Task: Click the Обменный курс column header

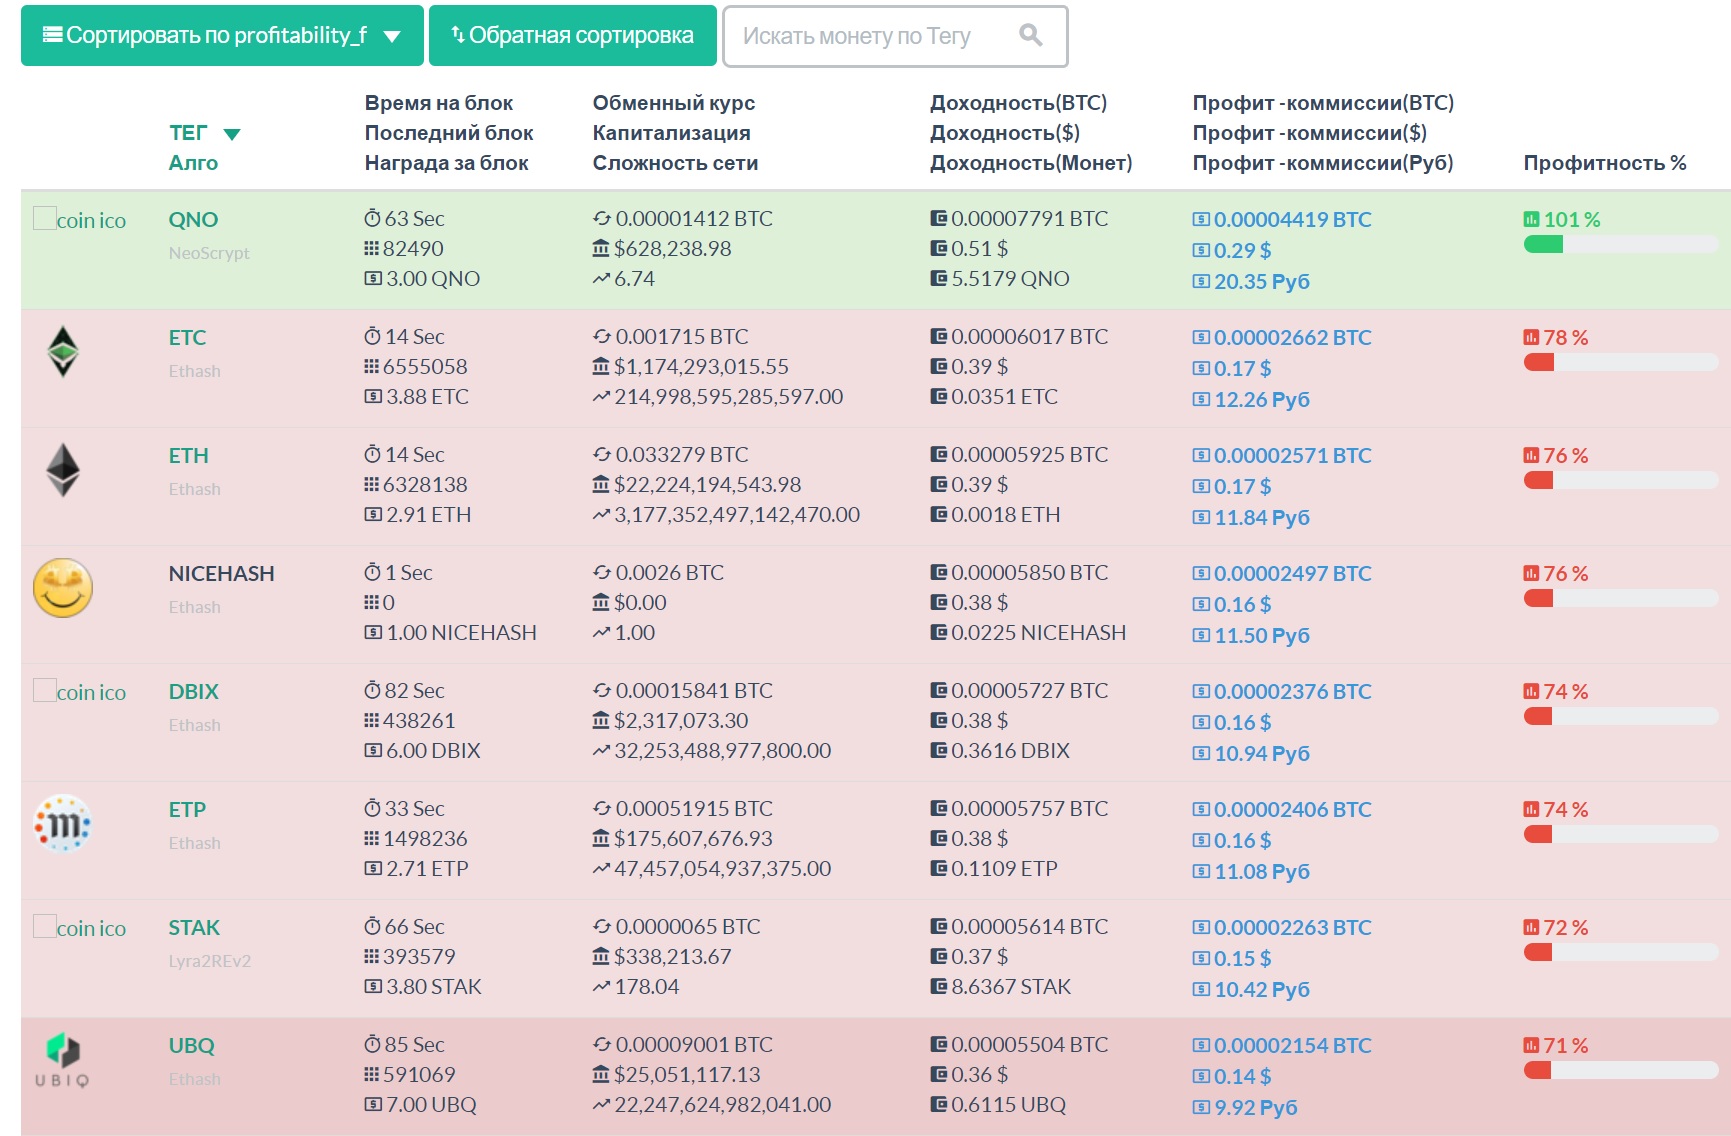Action: click(674, 103)
